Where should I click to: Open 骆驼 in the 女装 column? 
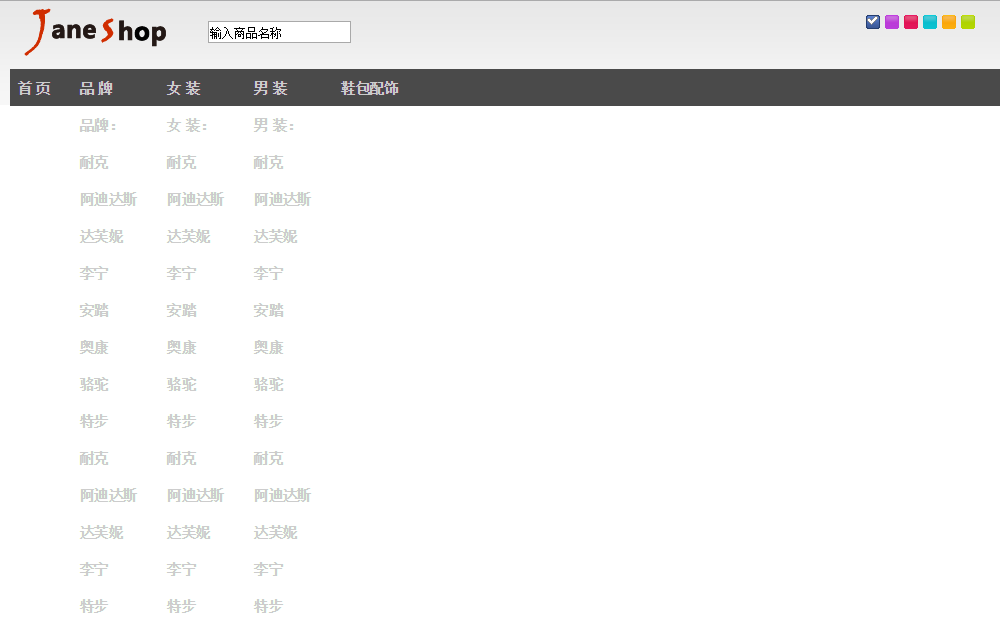coord(181,385)
